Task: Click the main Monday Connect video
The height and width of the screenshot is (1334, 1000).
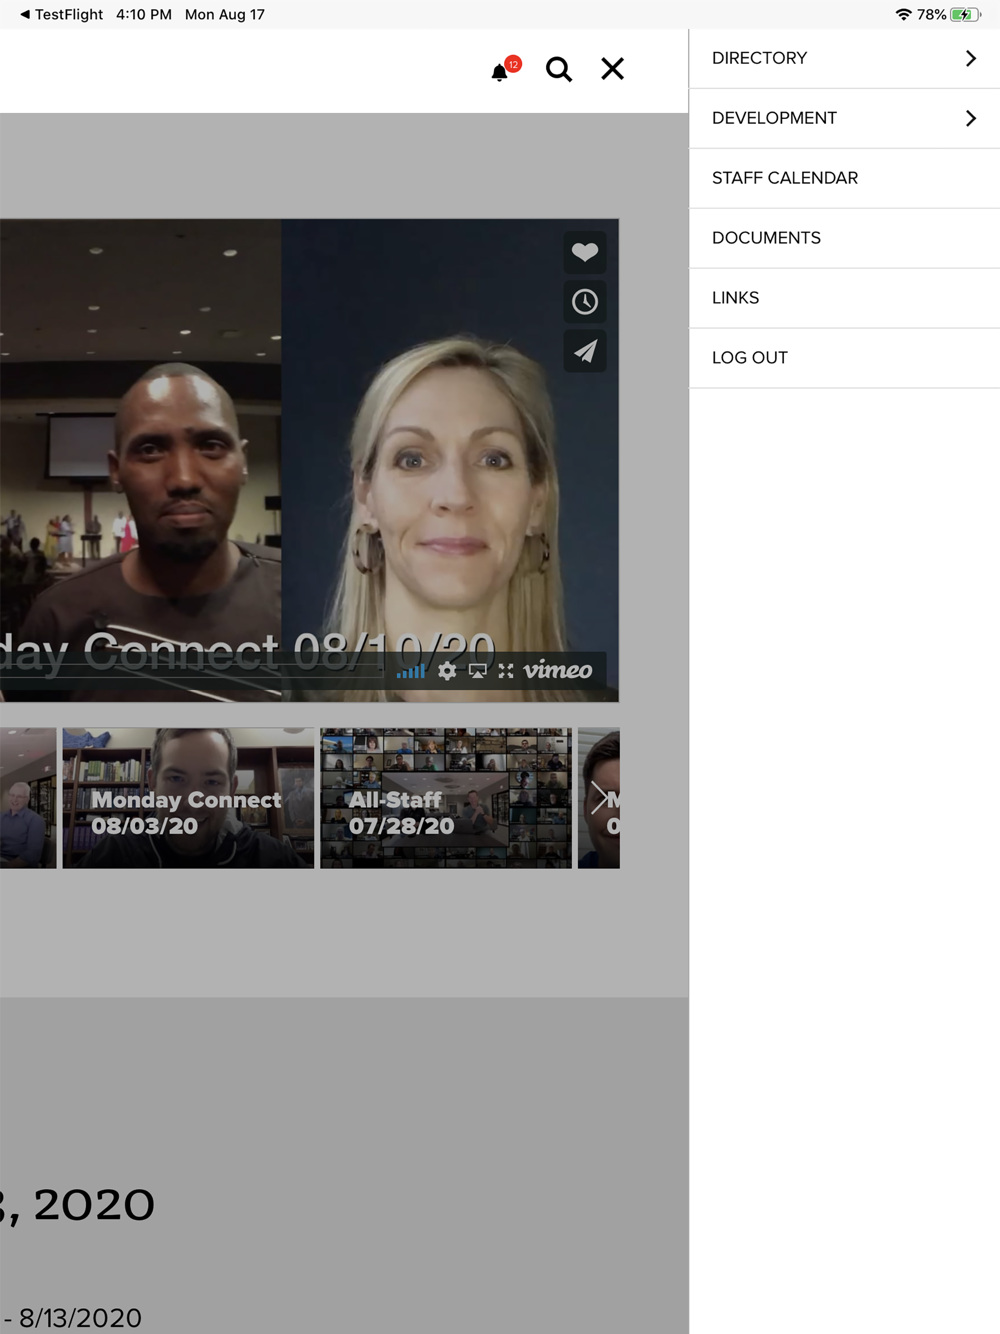Action: tap(309, 460)
